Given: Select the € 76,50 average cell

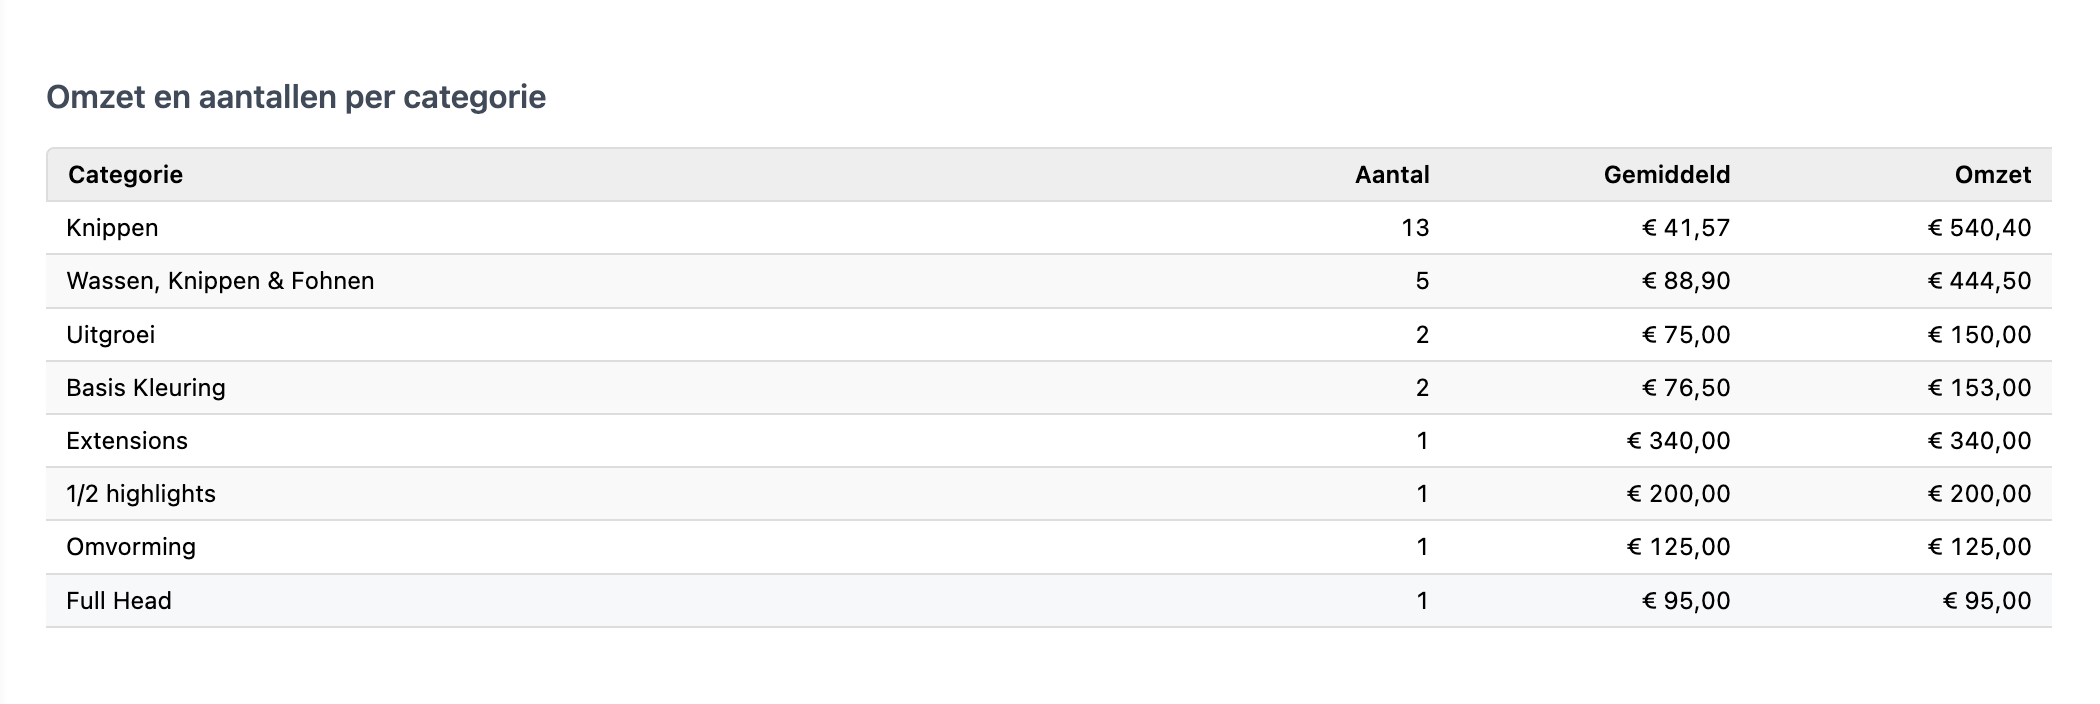Looking at the screenshot, I should pos(1685,388).
